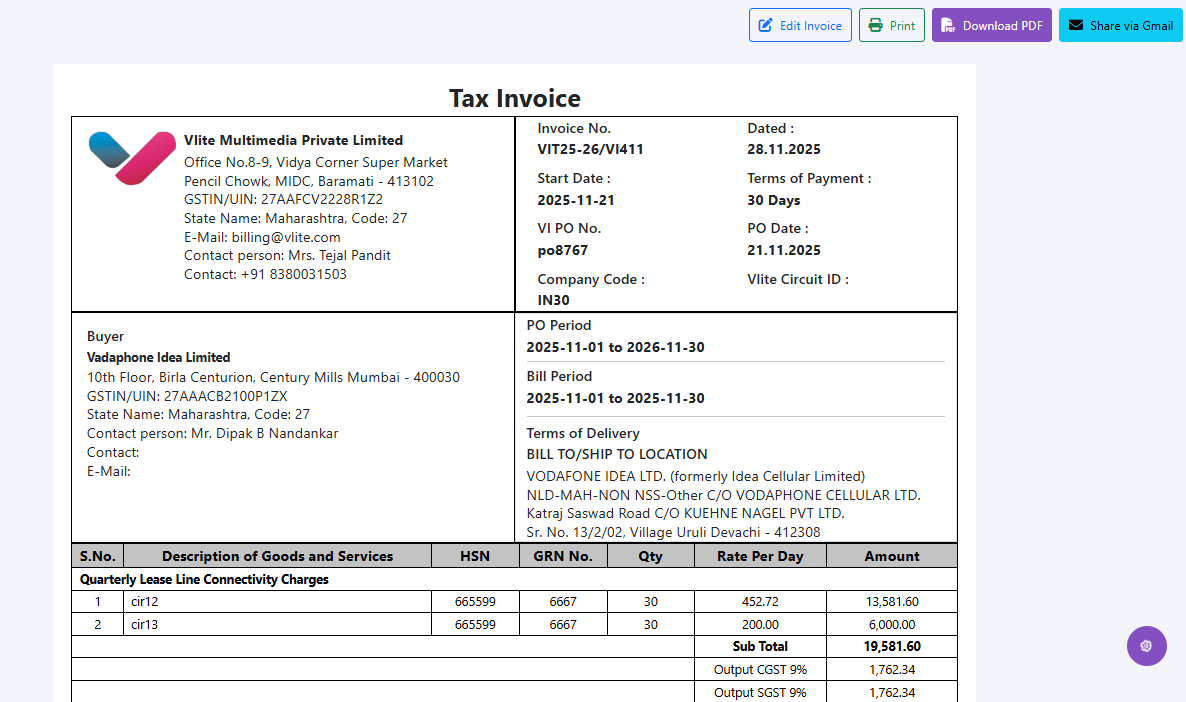Click the HSN column header
Viewport: 1186px width, 702px height.
(x=475, y=556)
